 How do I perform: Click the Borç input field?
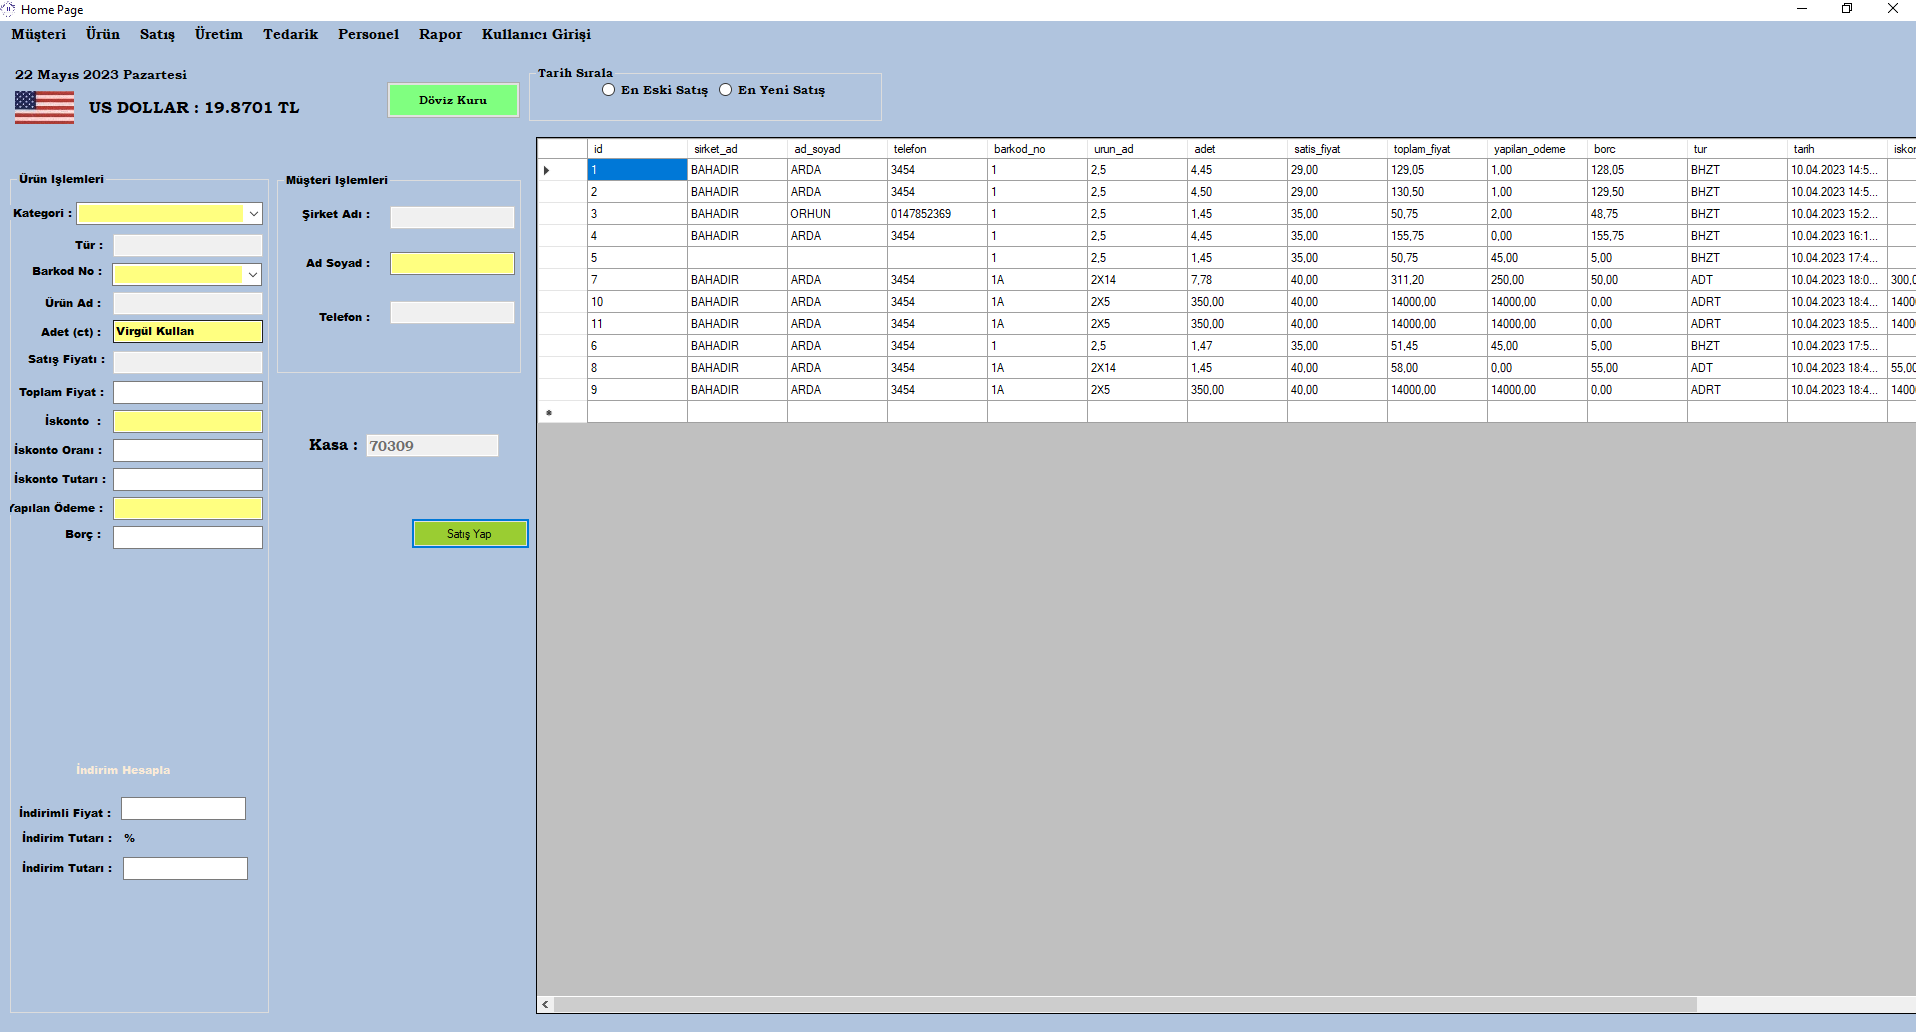(188, 537)
